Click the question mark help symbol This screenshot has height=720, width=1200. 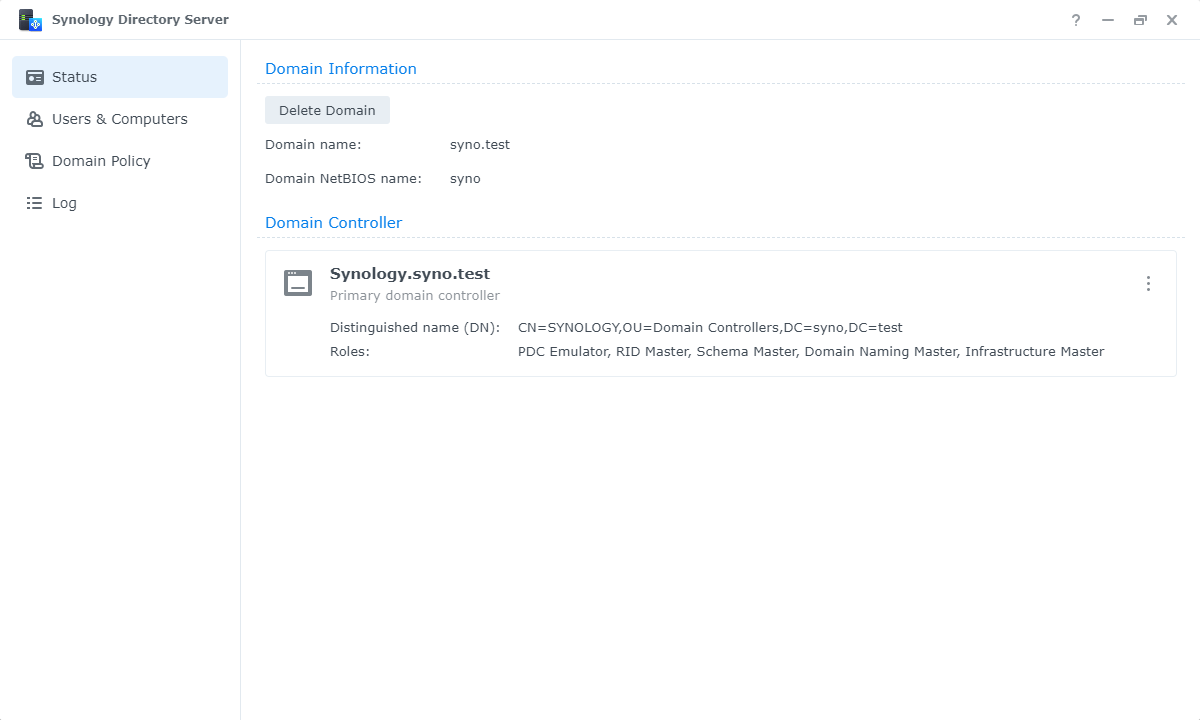coord(1075,20)
